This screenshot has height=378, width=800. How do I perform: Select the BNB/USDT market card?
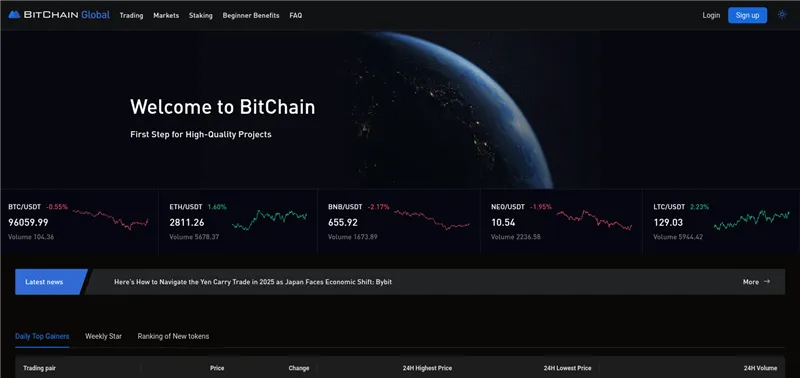[x=398, y=222]
